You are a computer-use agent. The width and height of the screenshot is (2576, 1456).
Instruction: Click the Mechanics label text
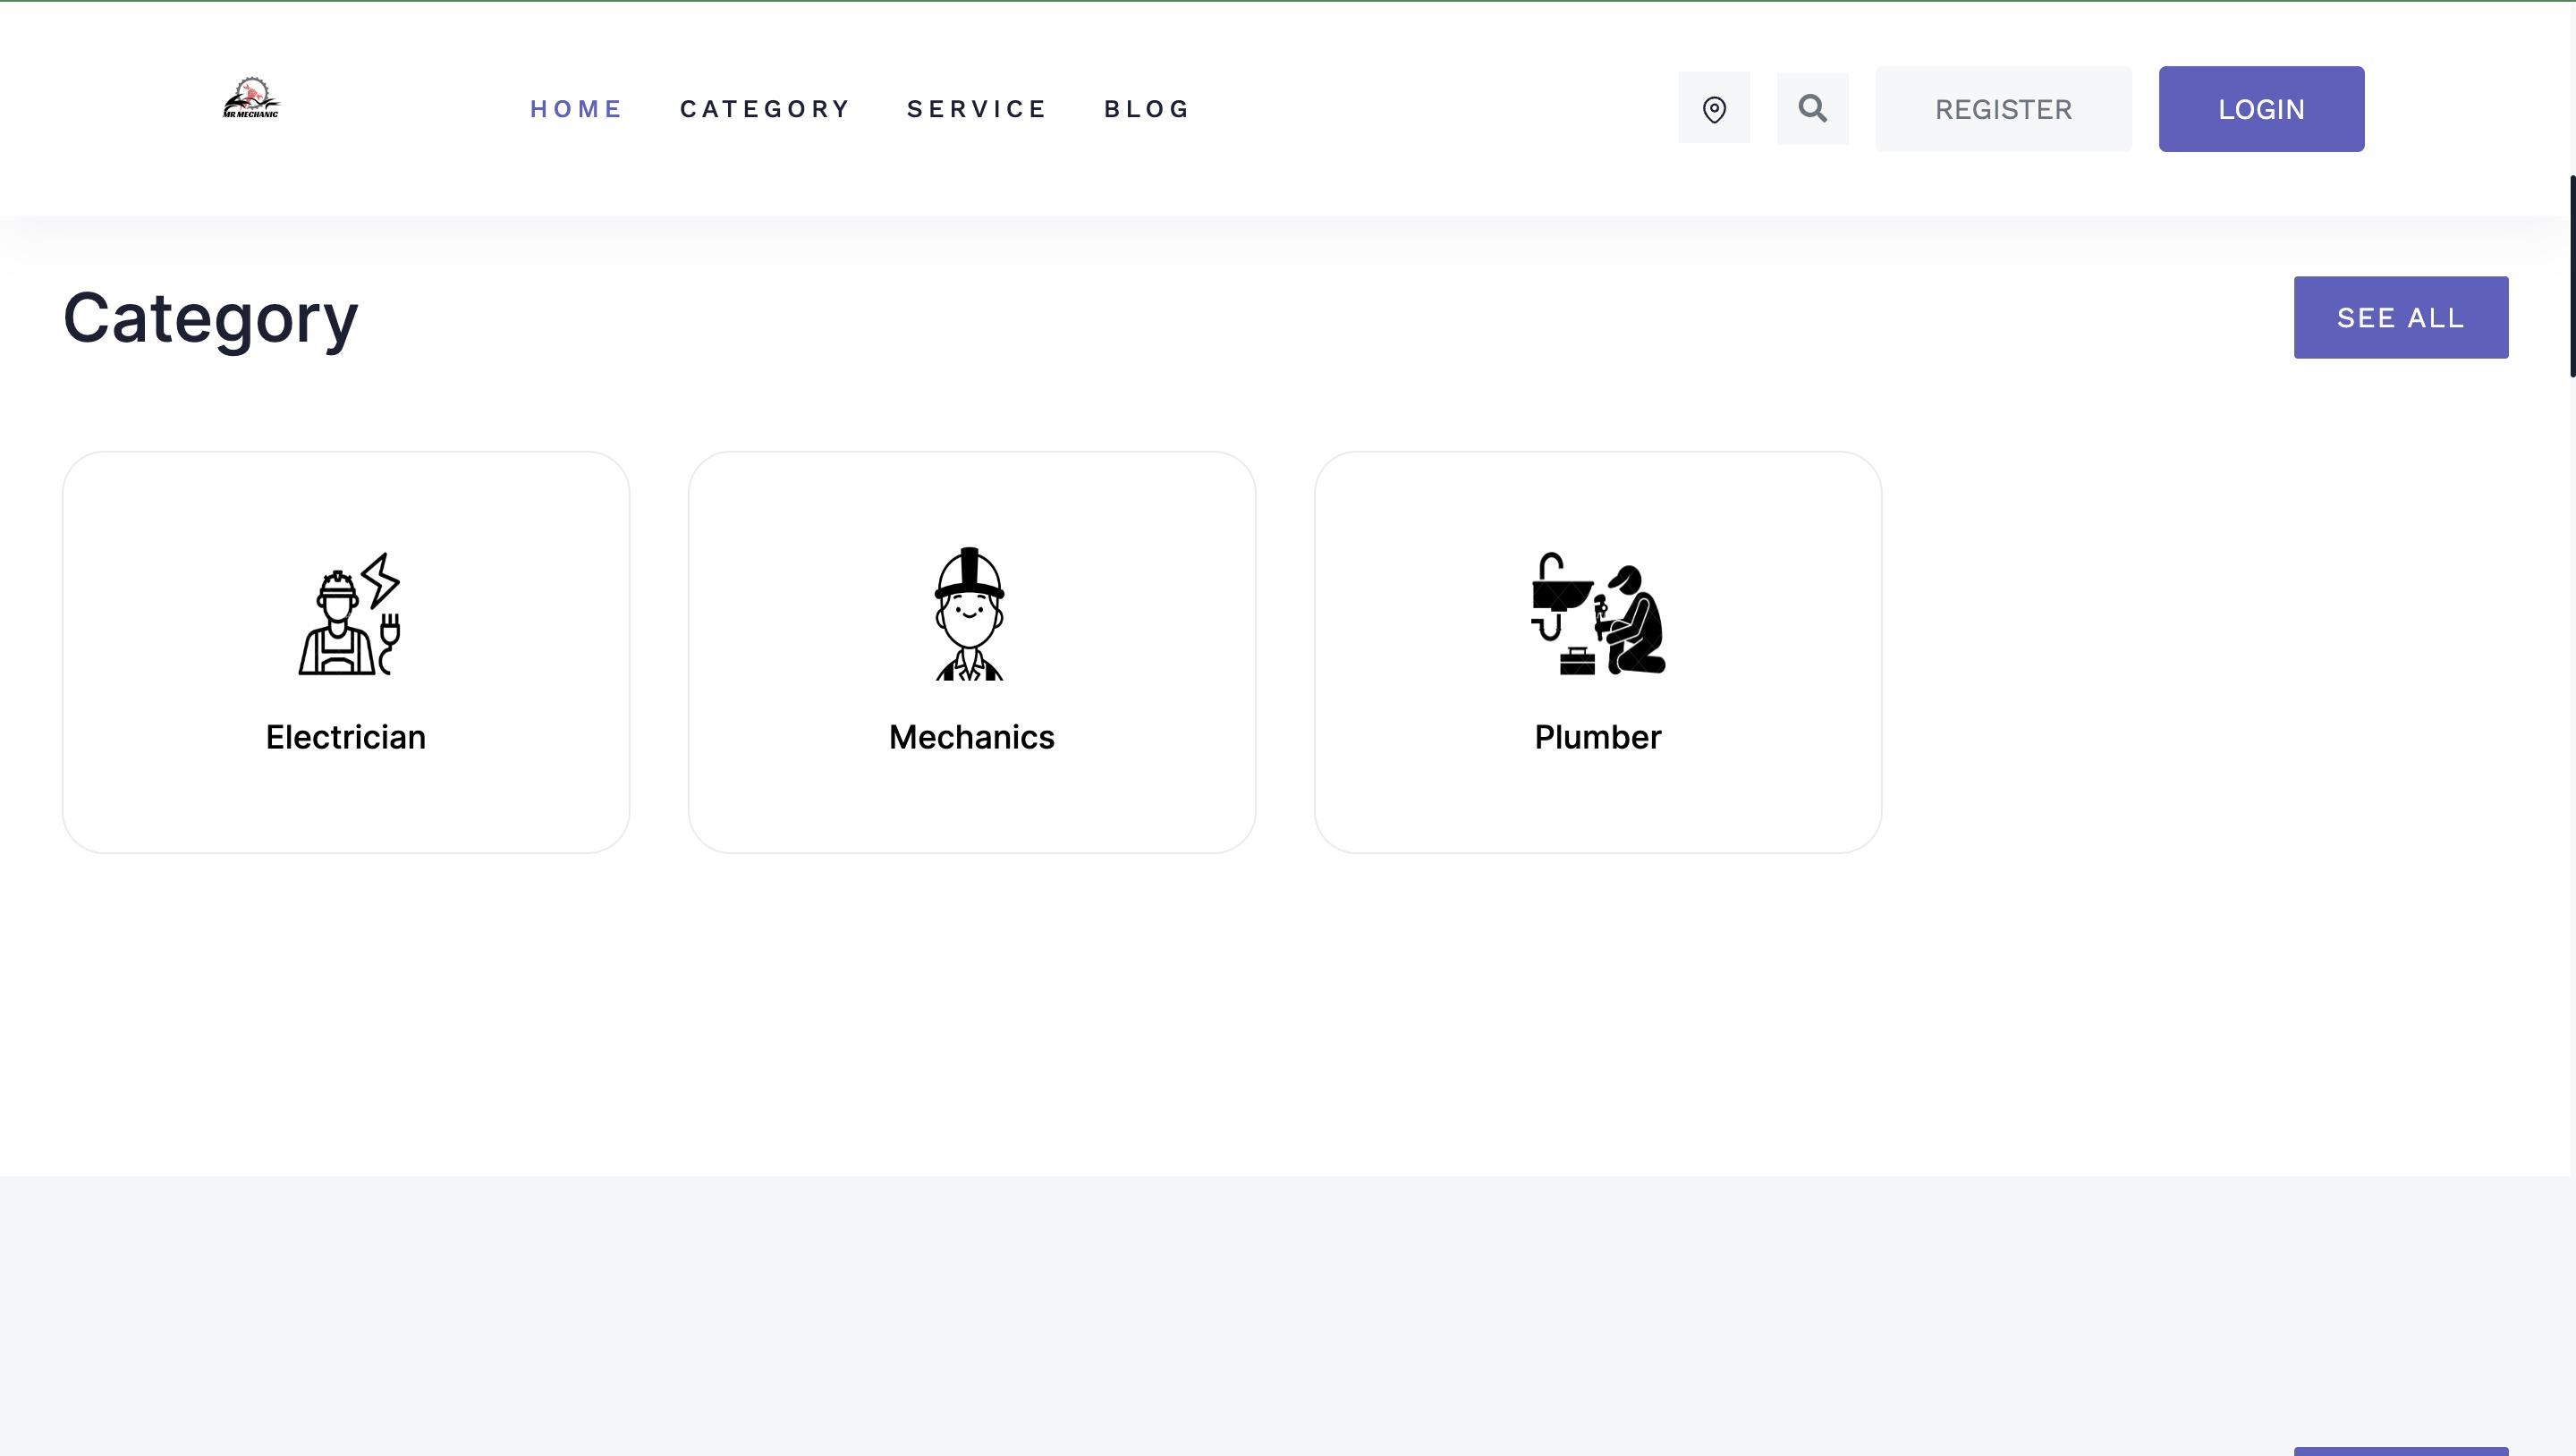pos(971,737)
